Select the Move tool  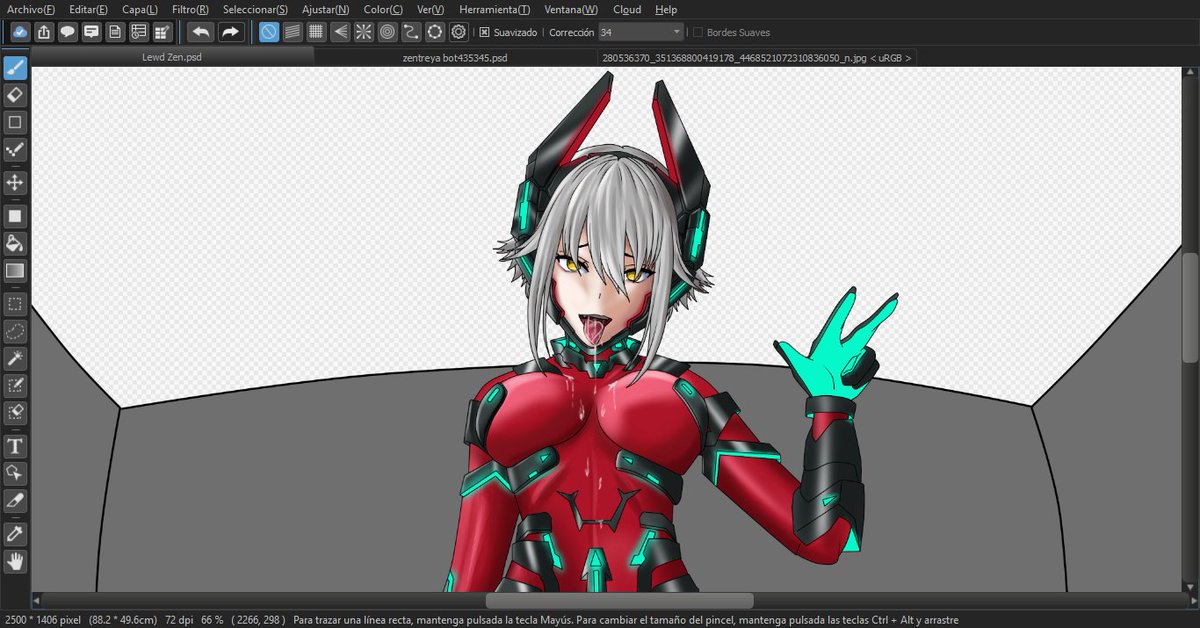pyautogui.click(x=15, y=182)
